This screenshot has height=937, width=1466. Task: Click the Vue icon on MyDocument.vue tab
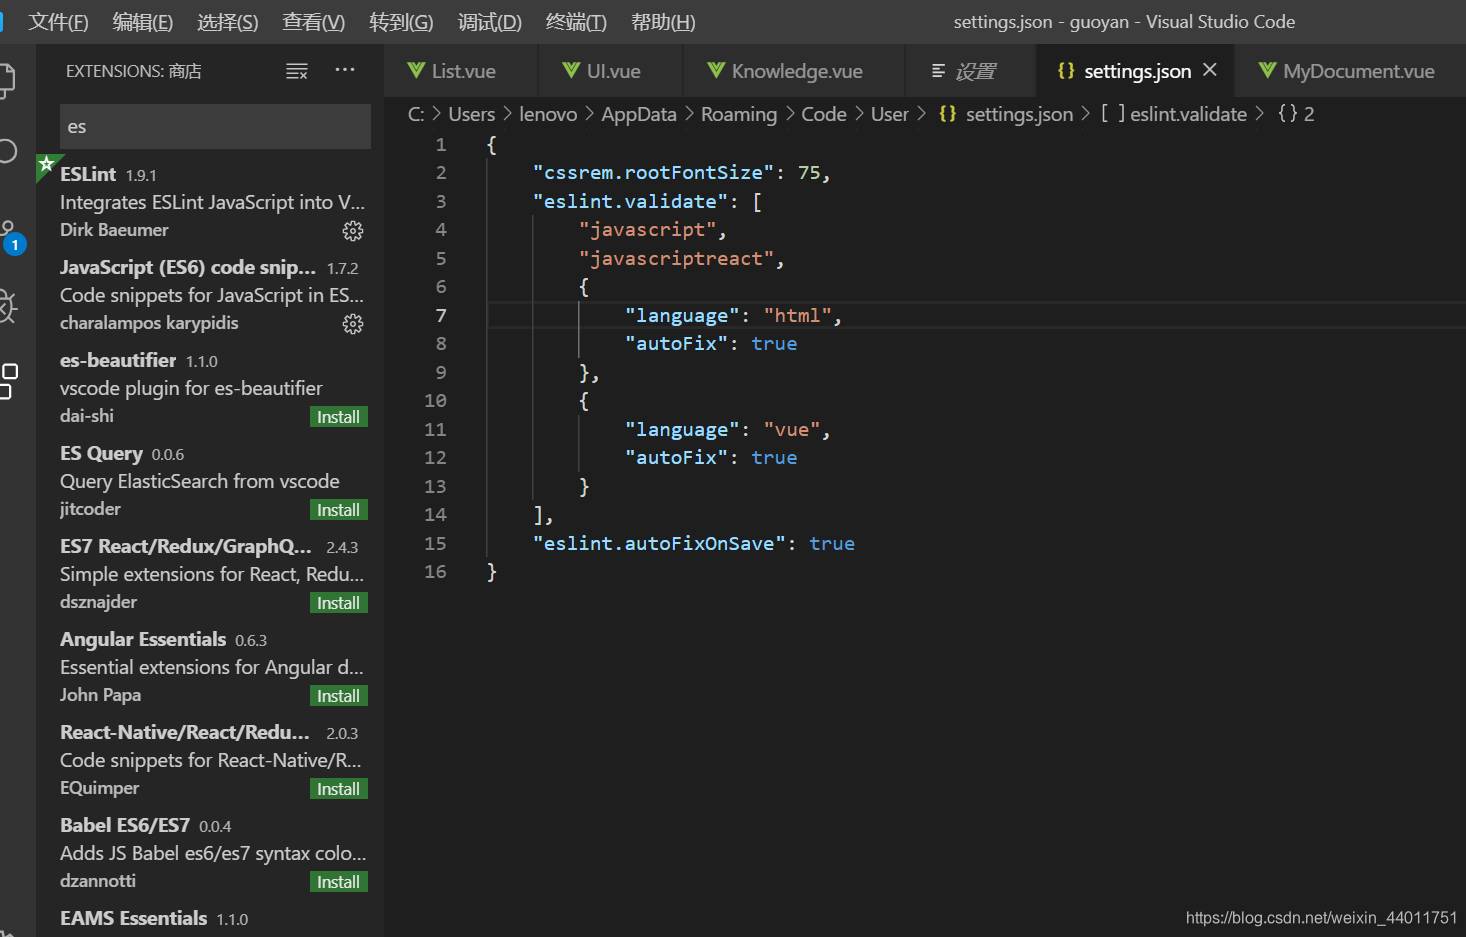[x=1268, y=70]
